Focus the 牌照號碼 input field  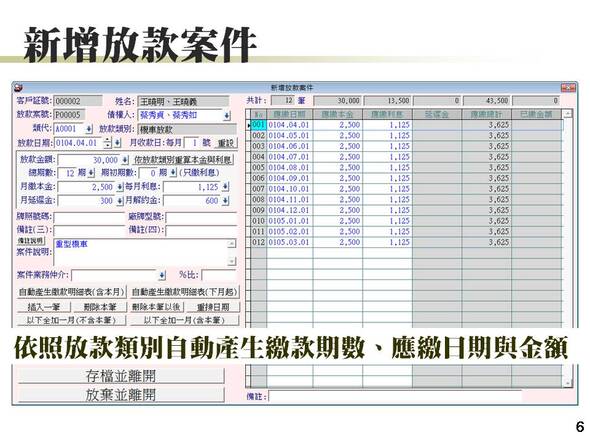(89, 217)
